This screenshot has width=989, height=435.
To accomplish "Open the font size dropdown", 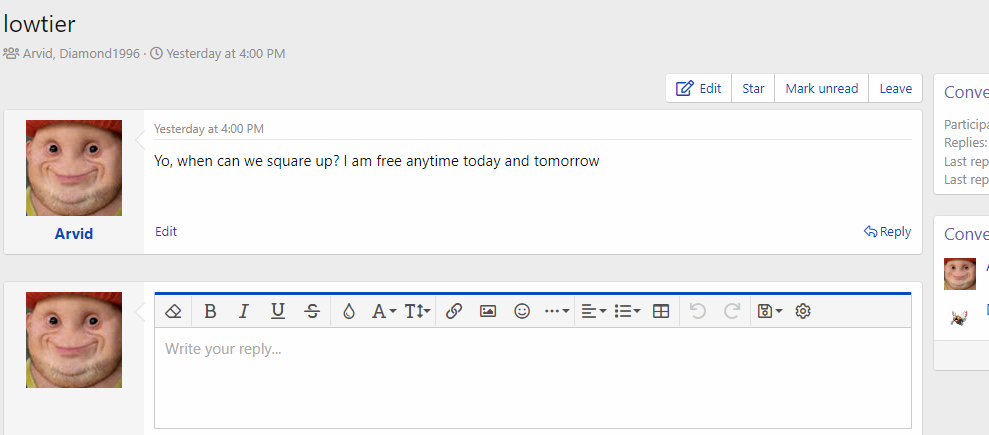I will (x=418, y=311).
